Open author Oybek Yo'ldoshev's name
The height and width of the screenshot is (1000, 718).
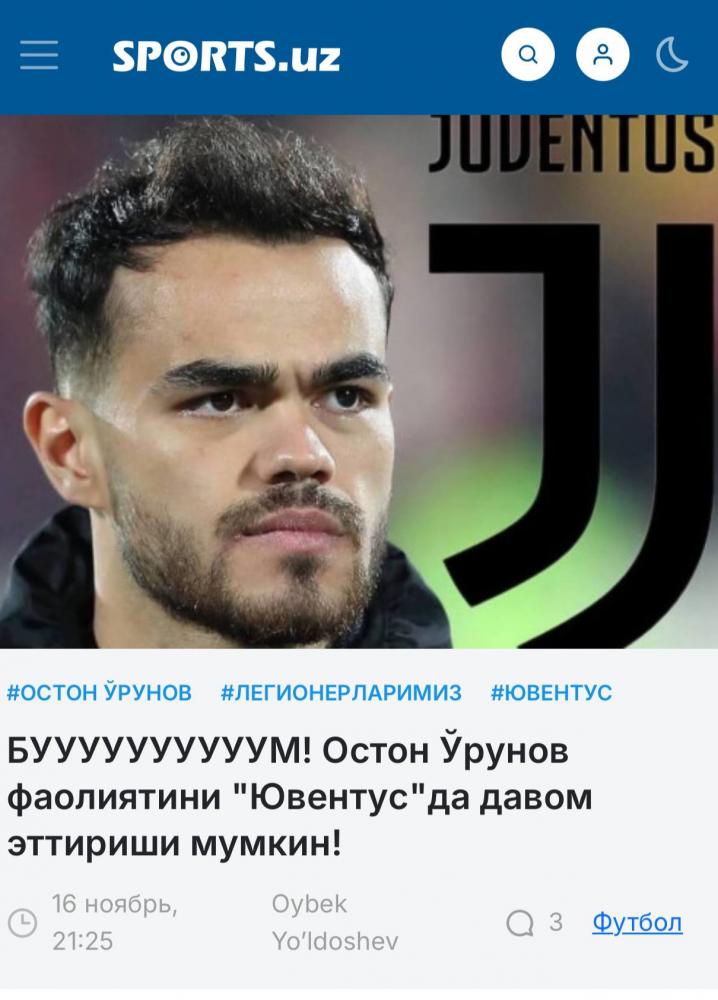pos(335,922)
